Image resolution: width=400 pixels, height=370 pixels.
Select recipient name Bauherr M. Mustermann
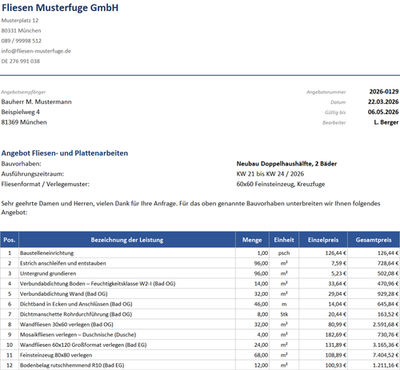coord(36,102)
